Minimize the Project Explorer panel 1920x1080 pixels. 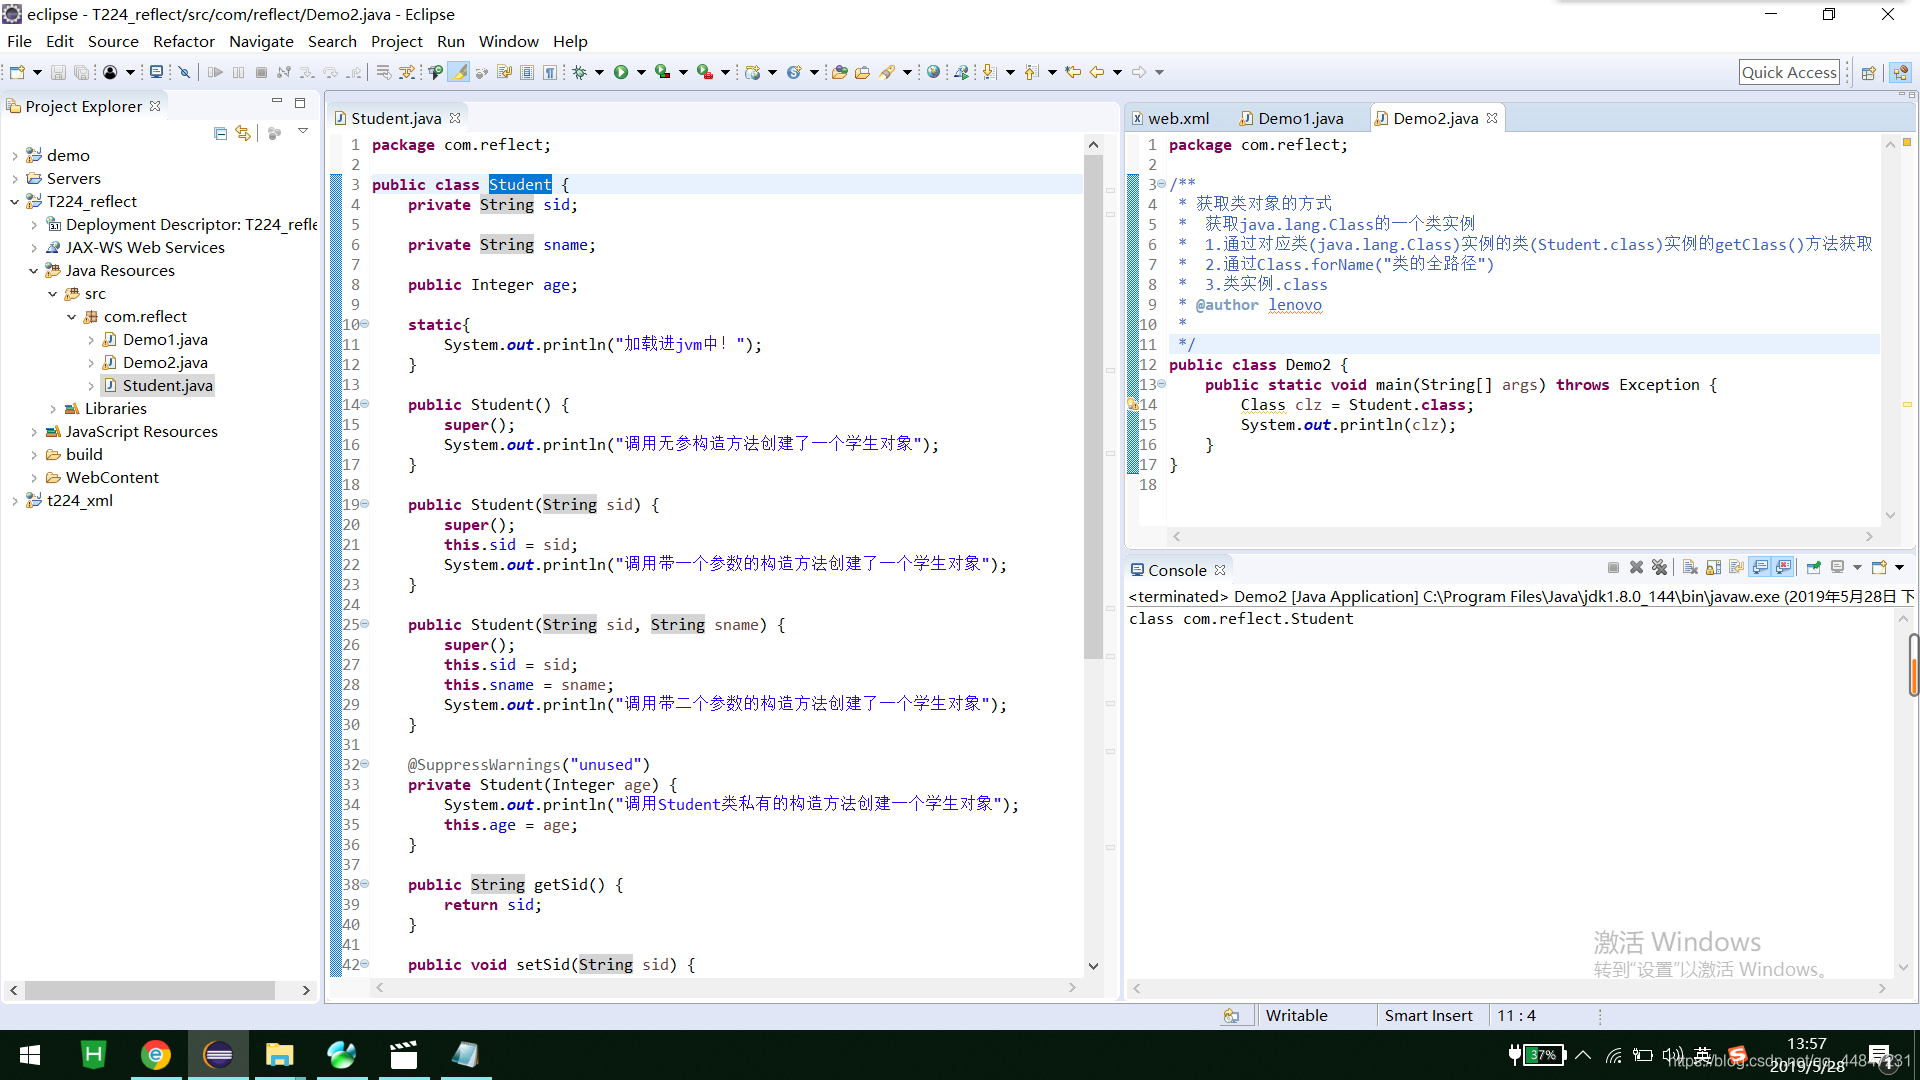[277, 102]
